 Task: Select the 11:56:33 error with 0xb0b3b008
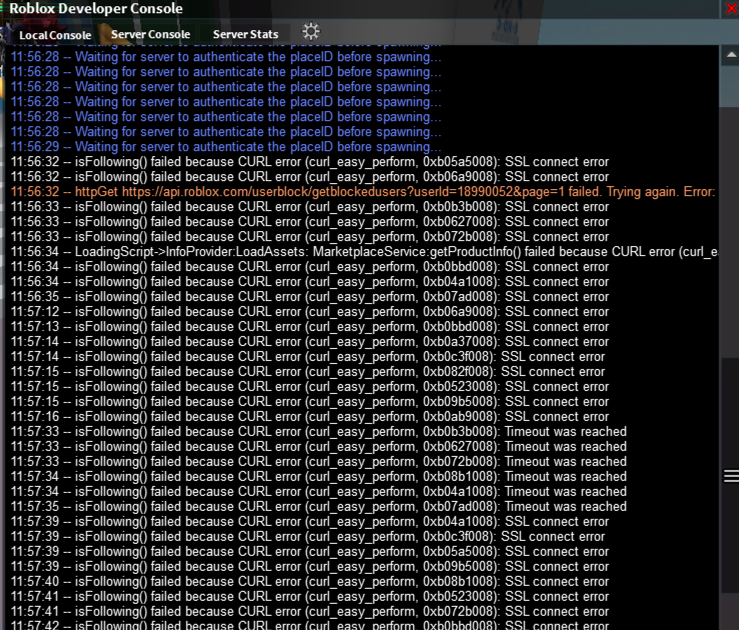[310, 207]
